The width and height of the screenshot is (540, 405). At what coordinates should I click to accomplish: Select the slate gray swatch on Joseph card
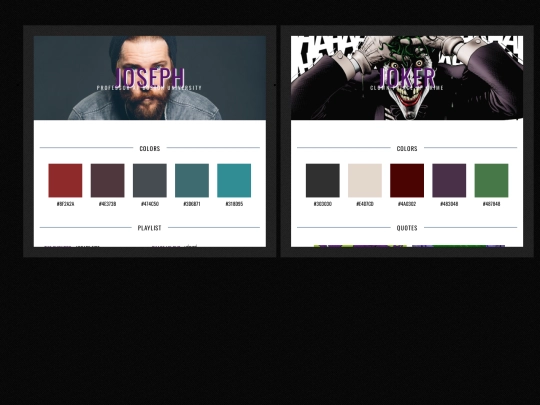pos(150,180)
